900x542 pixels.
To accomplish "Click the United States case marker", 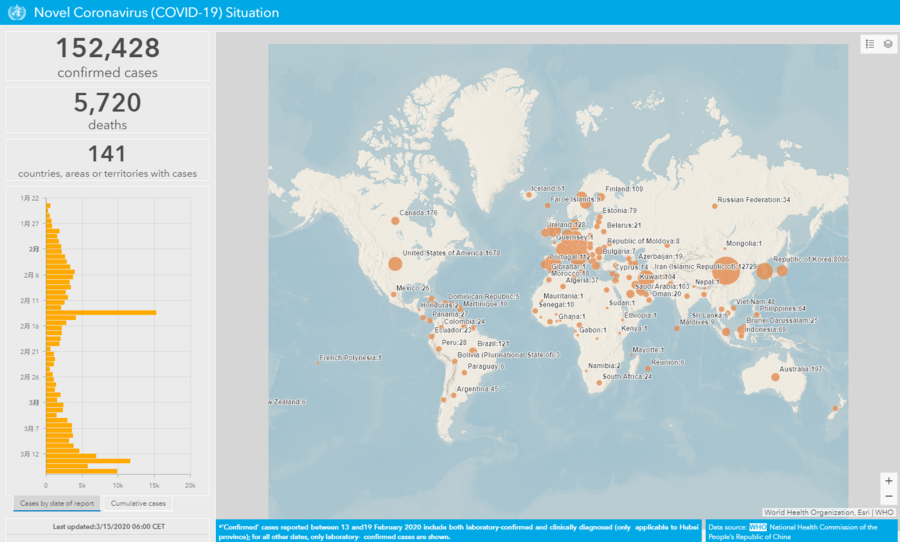I will (394, 264).
